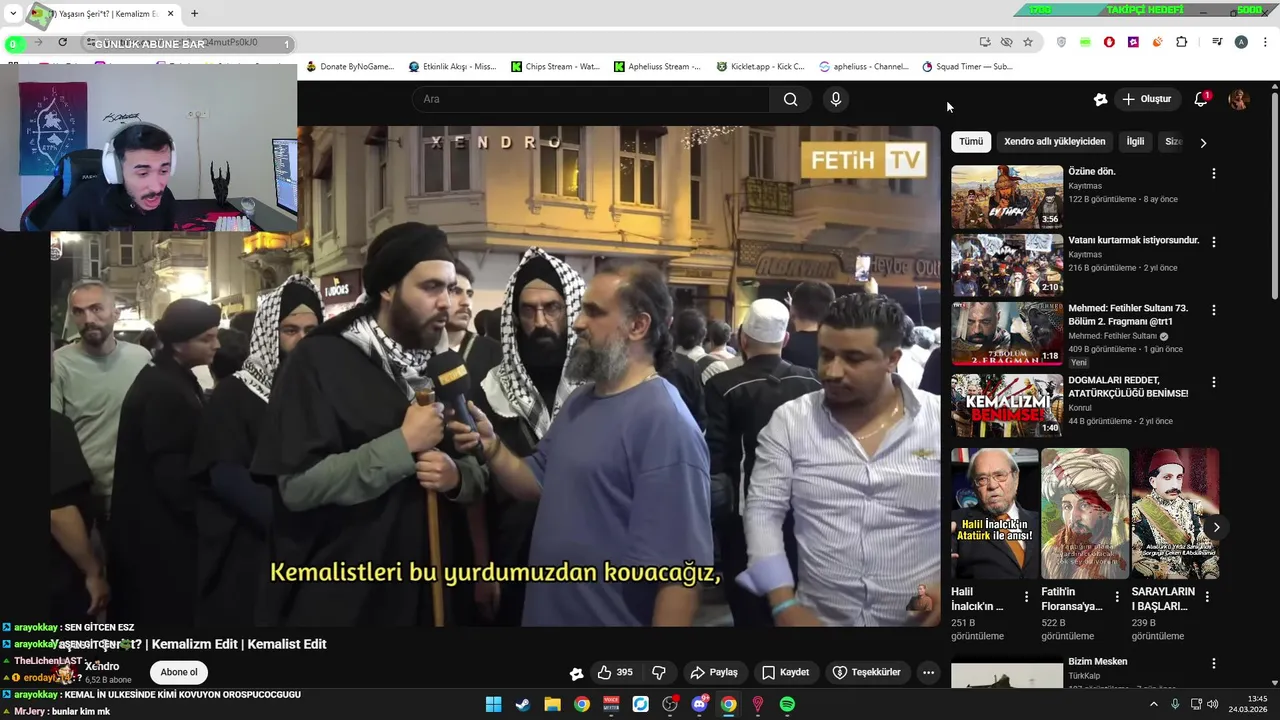Click the purple square extension icon

(1133, 42)
